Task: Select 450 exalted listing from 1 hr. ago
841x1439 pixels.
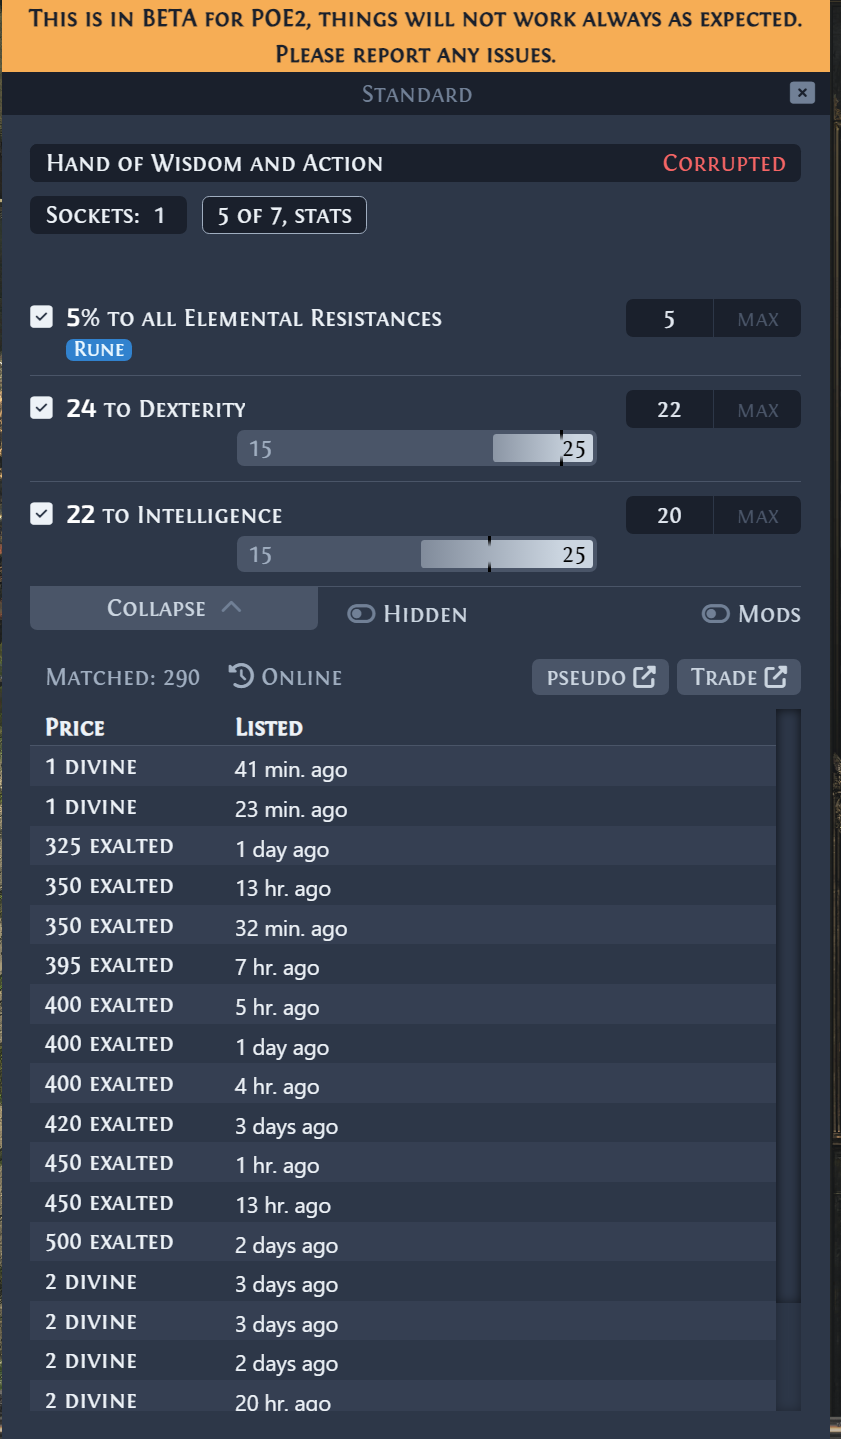Action: click(403, 1163)
